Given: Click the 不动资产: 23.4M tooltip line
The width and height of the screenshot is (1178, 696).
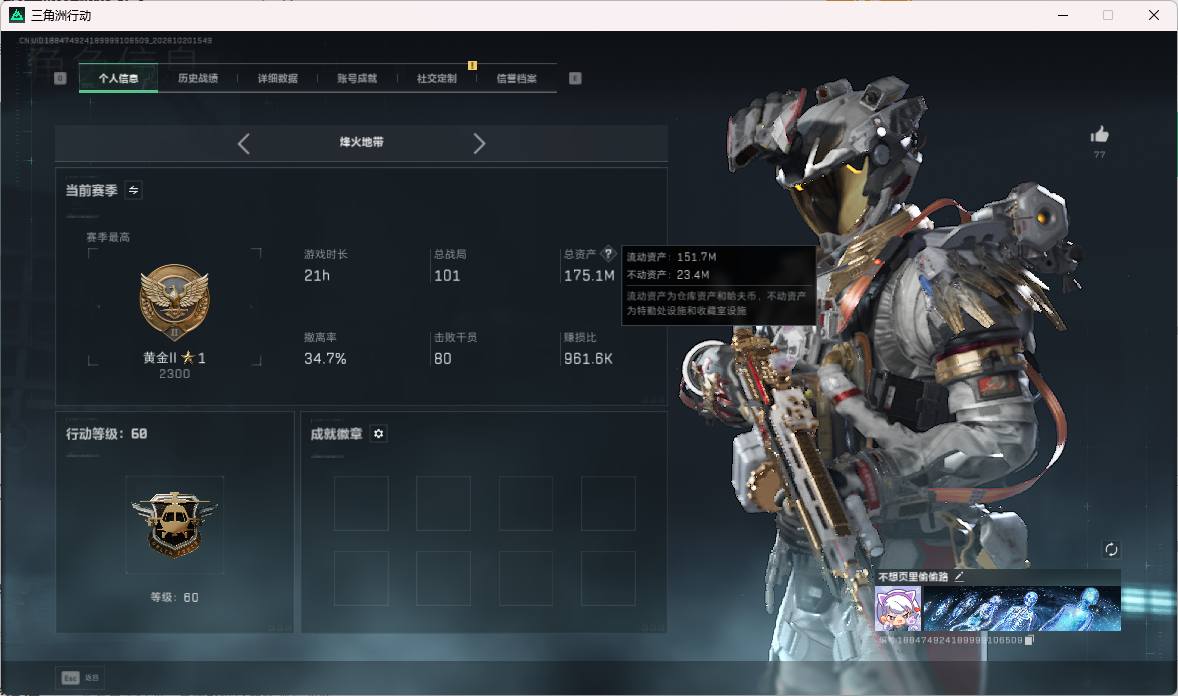Looking at the screenshot, I should 668,275.
